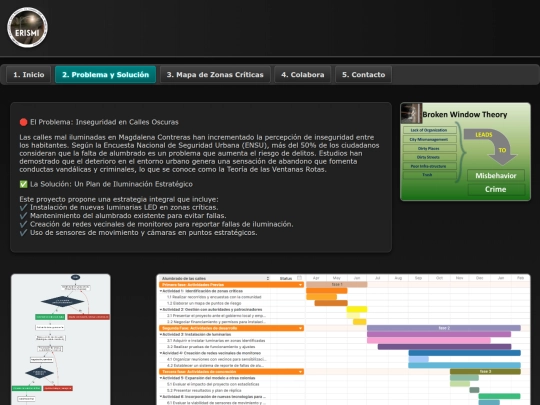Open the 1. Inicio tab
Viewport: 540px width, 405px height.
pyautogui.click(x=29, y=75)
